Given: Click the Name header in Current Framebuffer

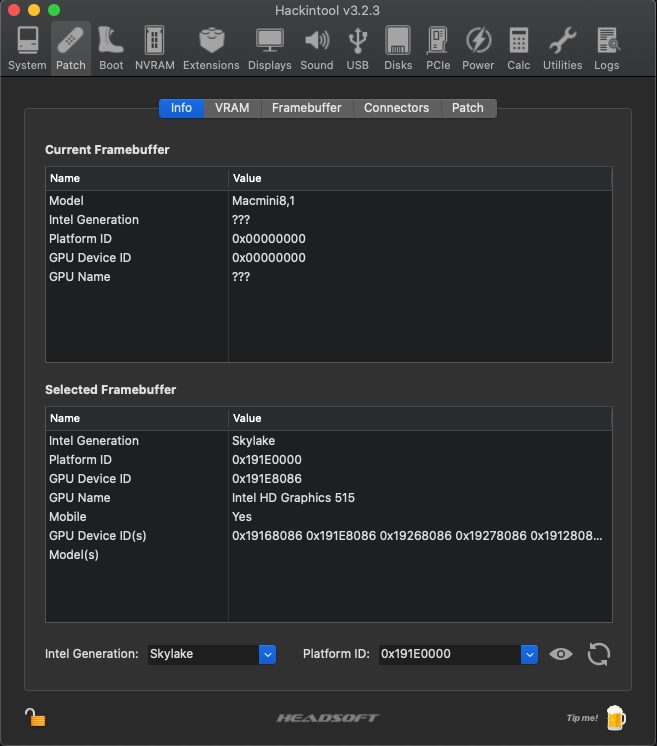Looking at the screenshot, I should (x=137, y=178).
